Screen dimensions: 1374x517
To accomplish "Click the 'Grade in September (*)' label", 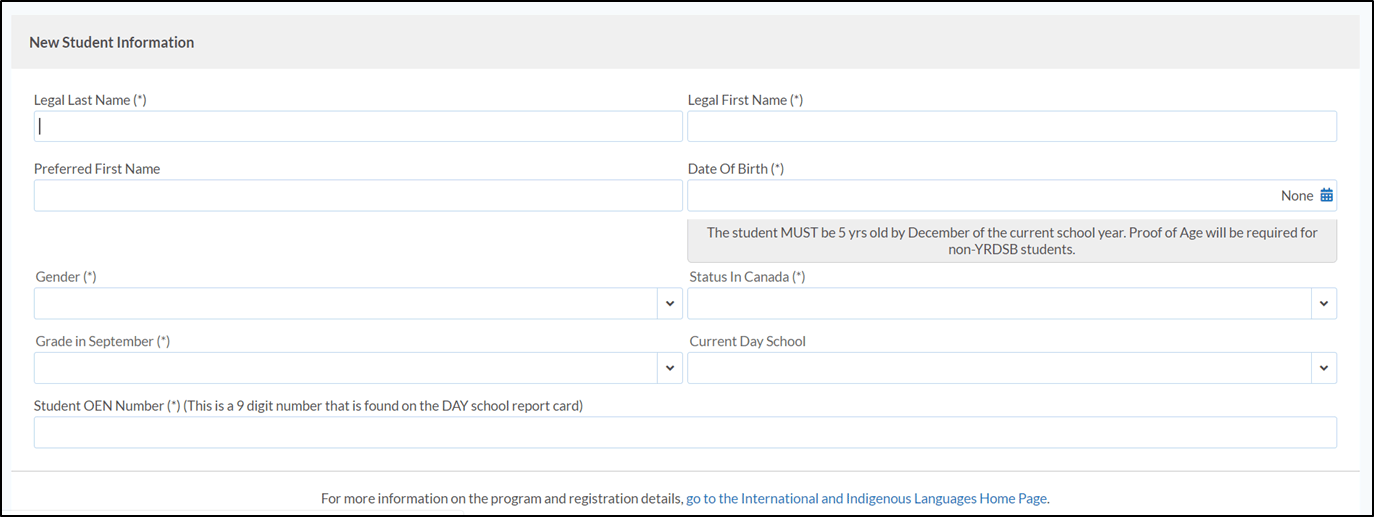I will 103,341.
